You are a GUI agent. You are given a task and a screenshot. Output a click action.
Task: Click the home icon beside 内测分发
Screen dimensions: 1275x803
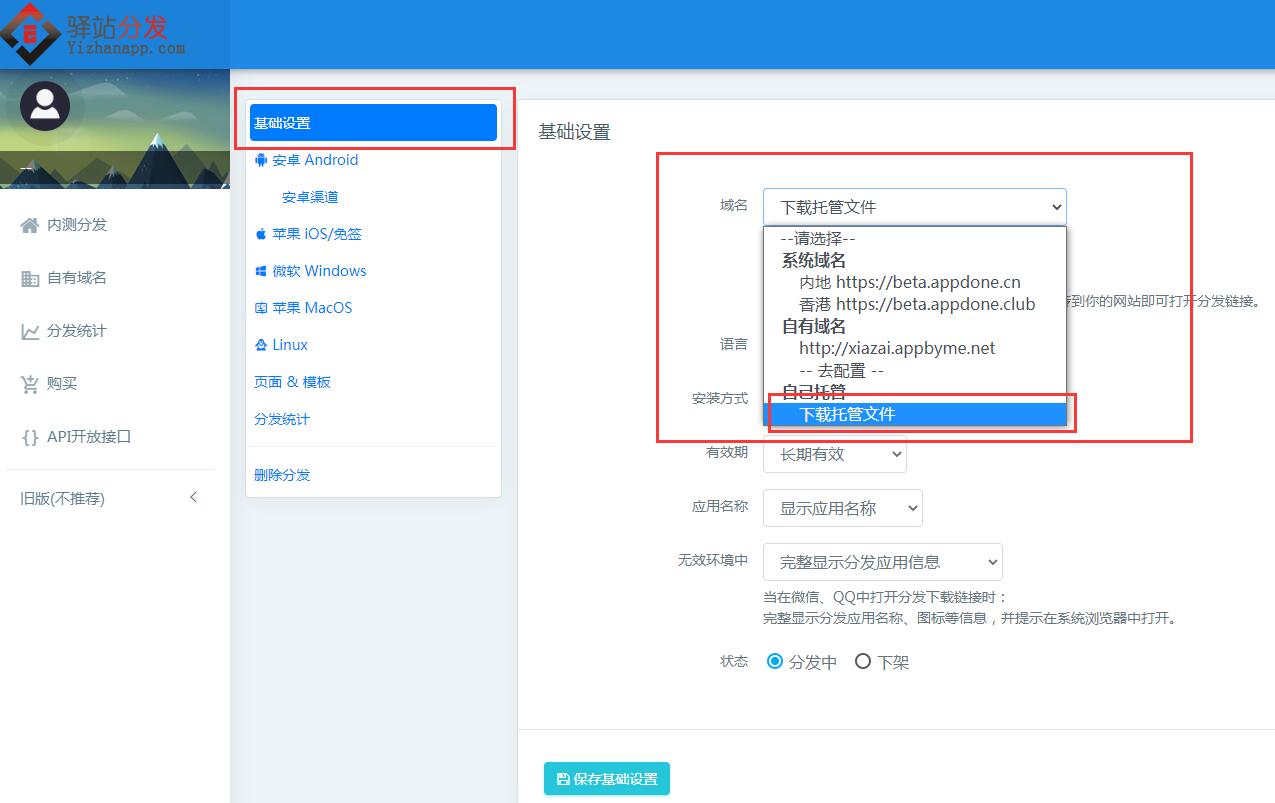point(30,225)
